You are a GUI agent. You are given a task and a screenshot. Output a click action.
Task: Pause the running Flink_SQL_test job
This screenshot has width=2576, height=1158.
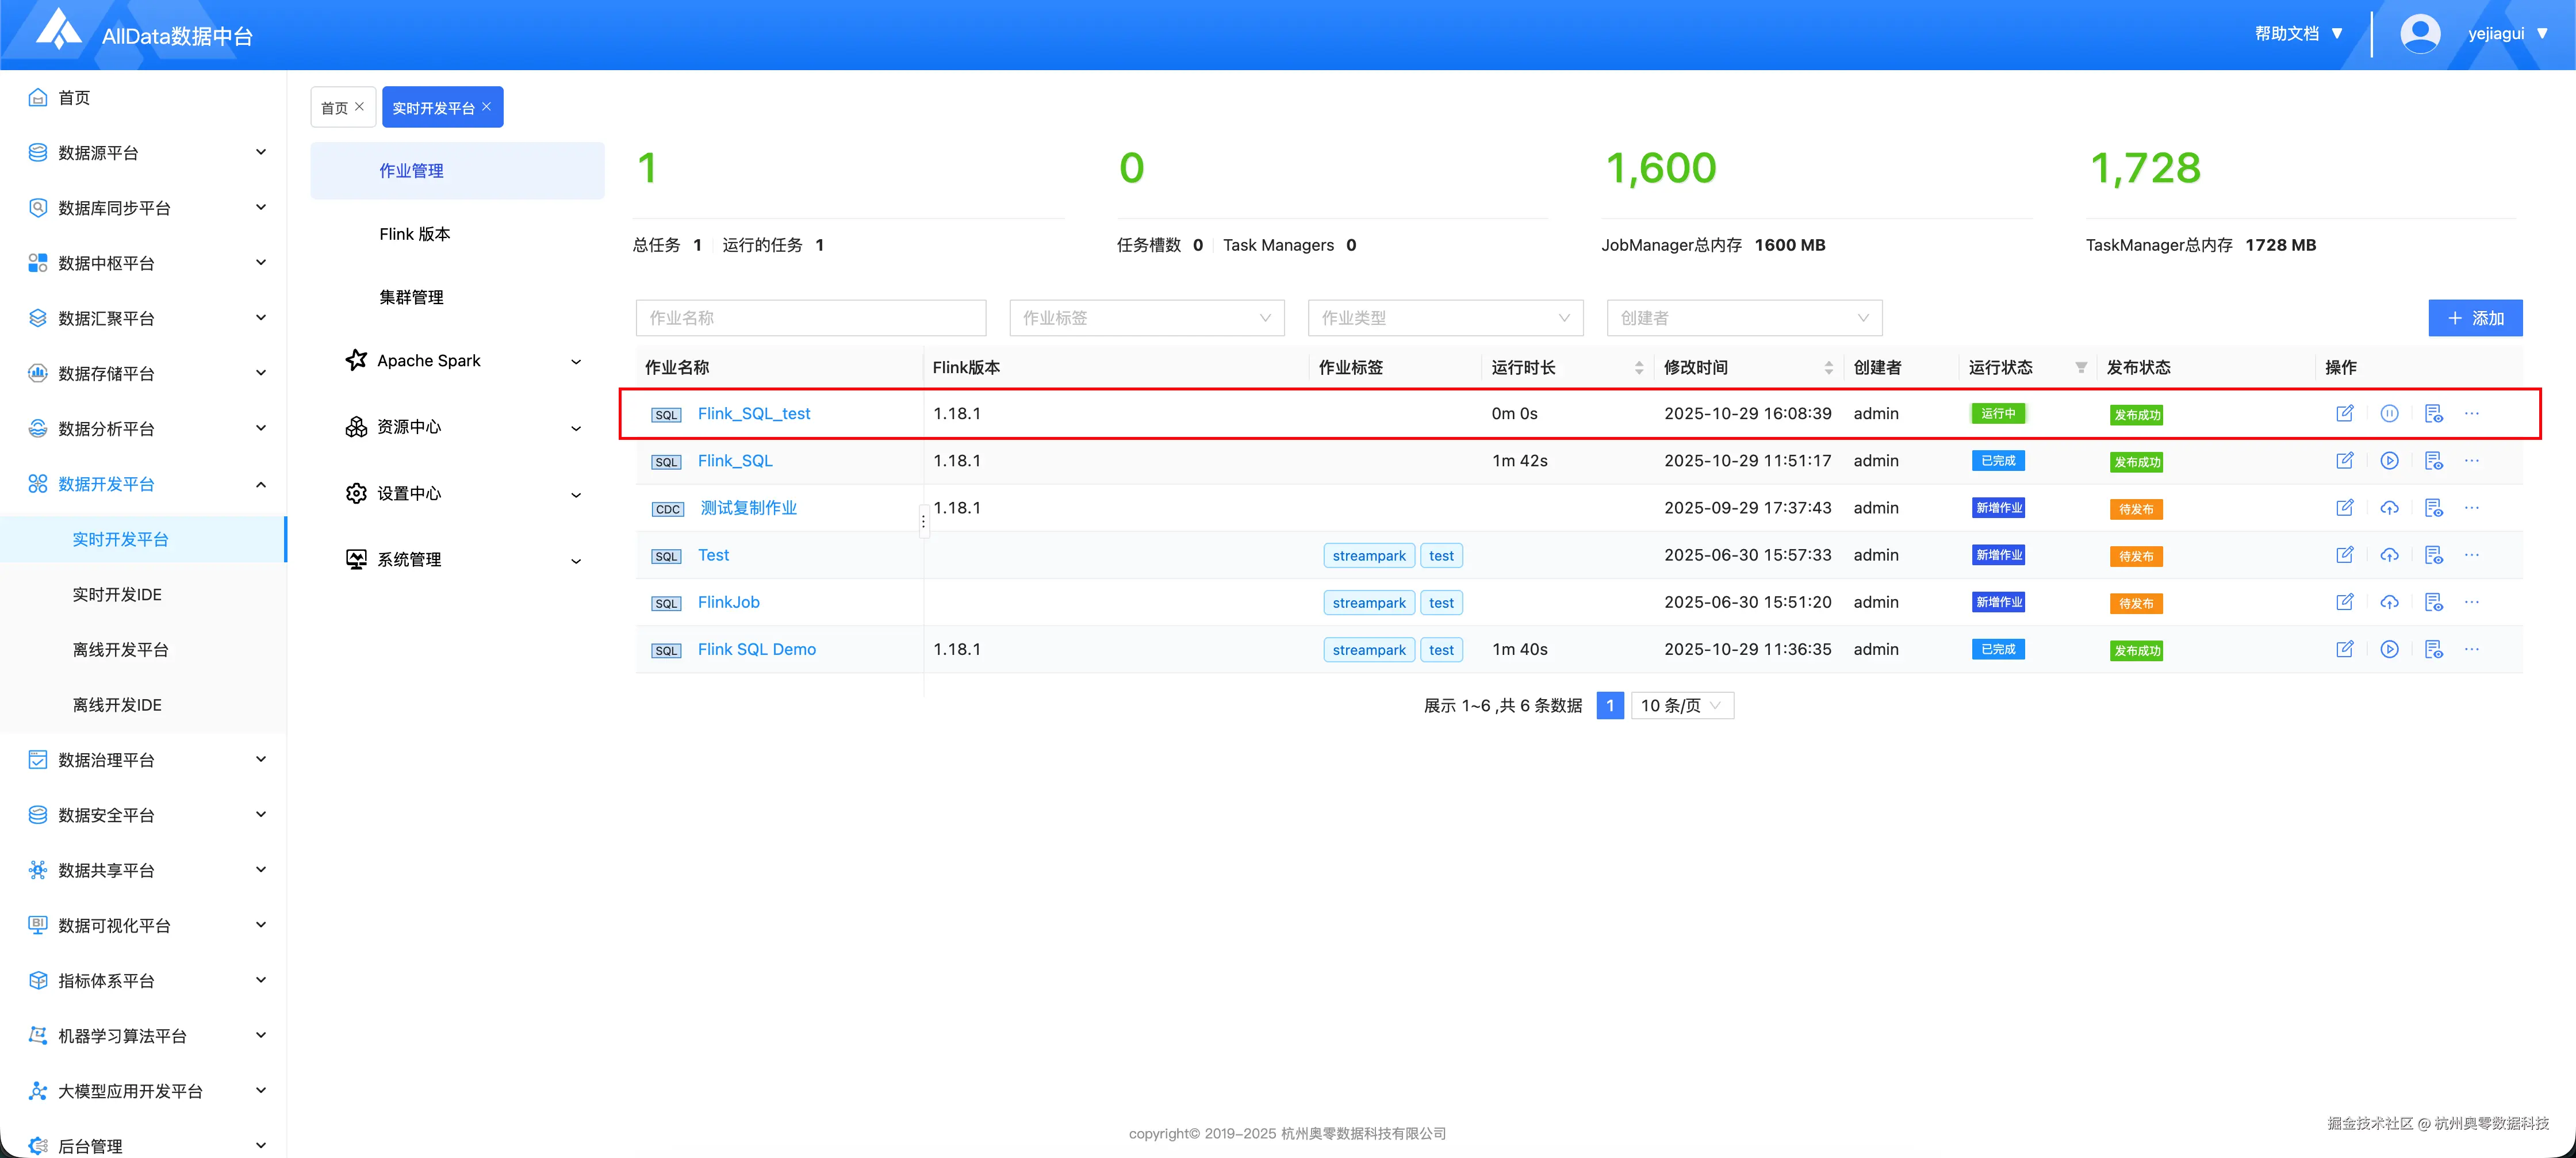[x=2389, y=413]
